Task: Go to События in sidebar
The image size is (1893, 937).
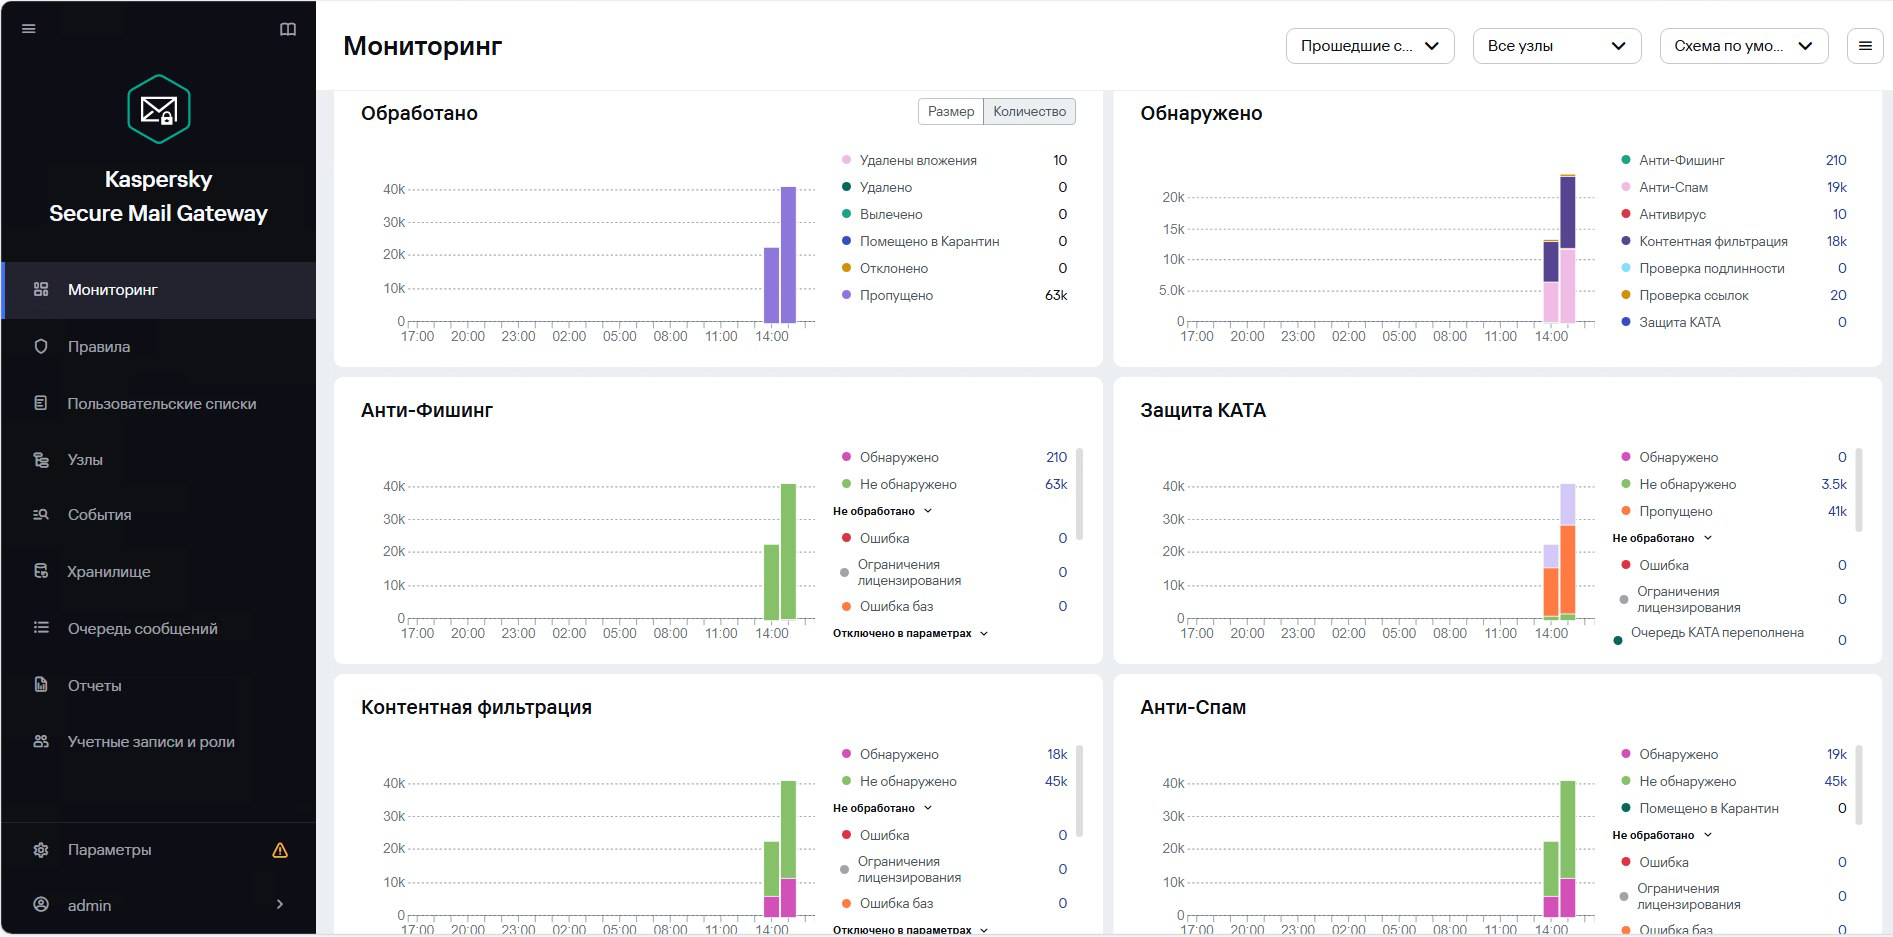Action: (x=100, y=515)
